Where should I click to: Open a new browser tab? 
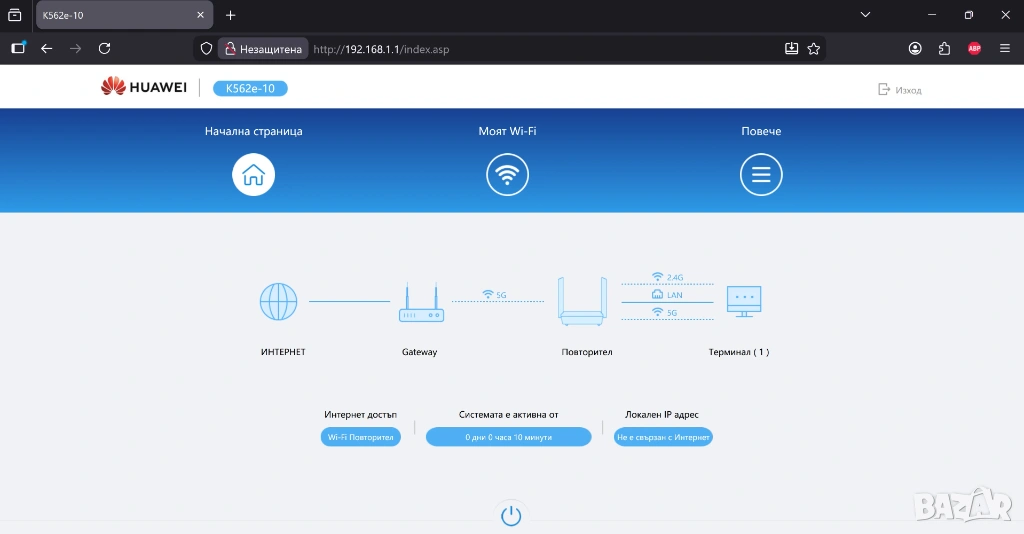(231, 15)
